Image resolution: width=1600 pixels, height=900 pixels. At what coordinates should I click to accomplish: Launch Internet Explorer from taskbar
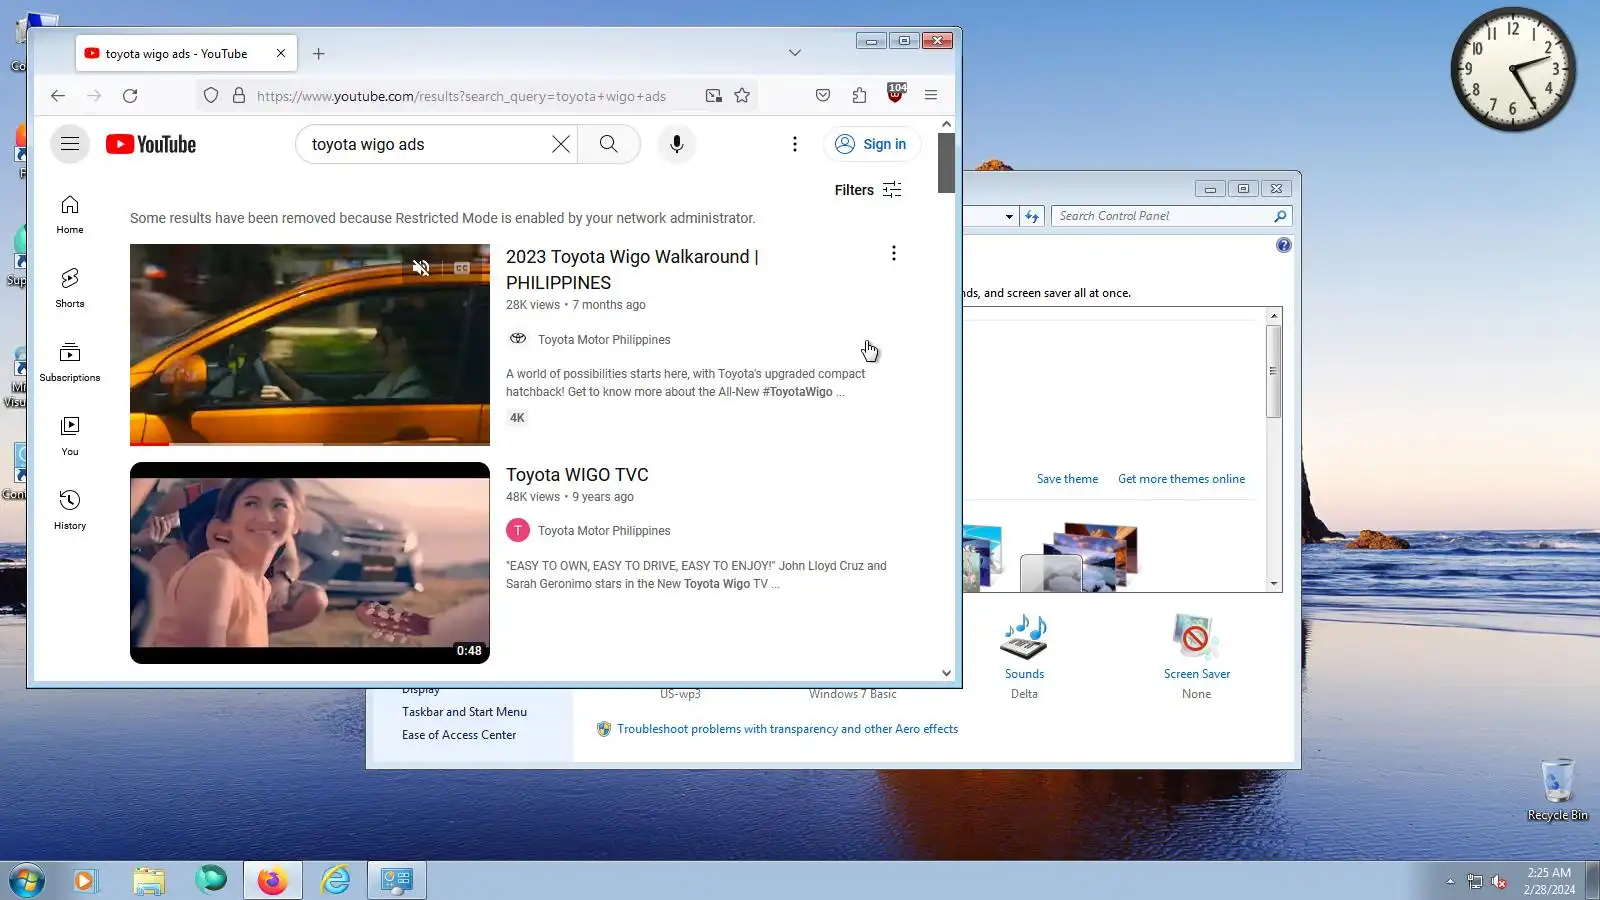[x=335, y=880]
